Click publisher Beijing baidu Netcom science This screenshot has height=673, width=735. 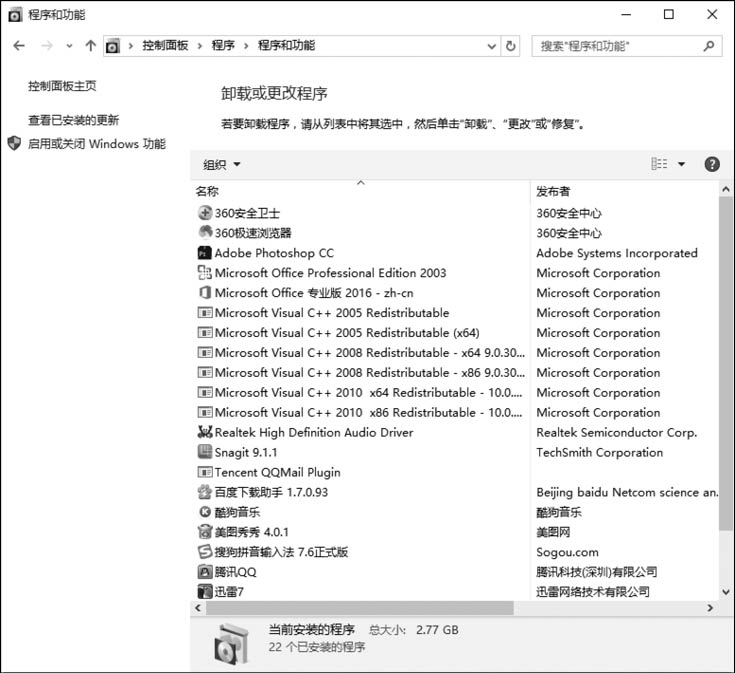pos(627,492)
